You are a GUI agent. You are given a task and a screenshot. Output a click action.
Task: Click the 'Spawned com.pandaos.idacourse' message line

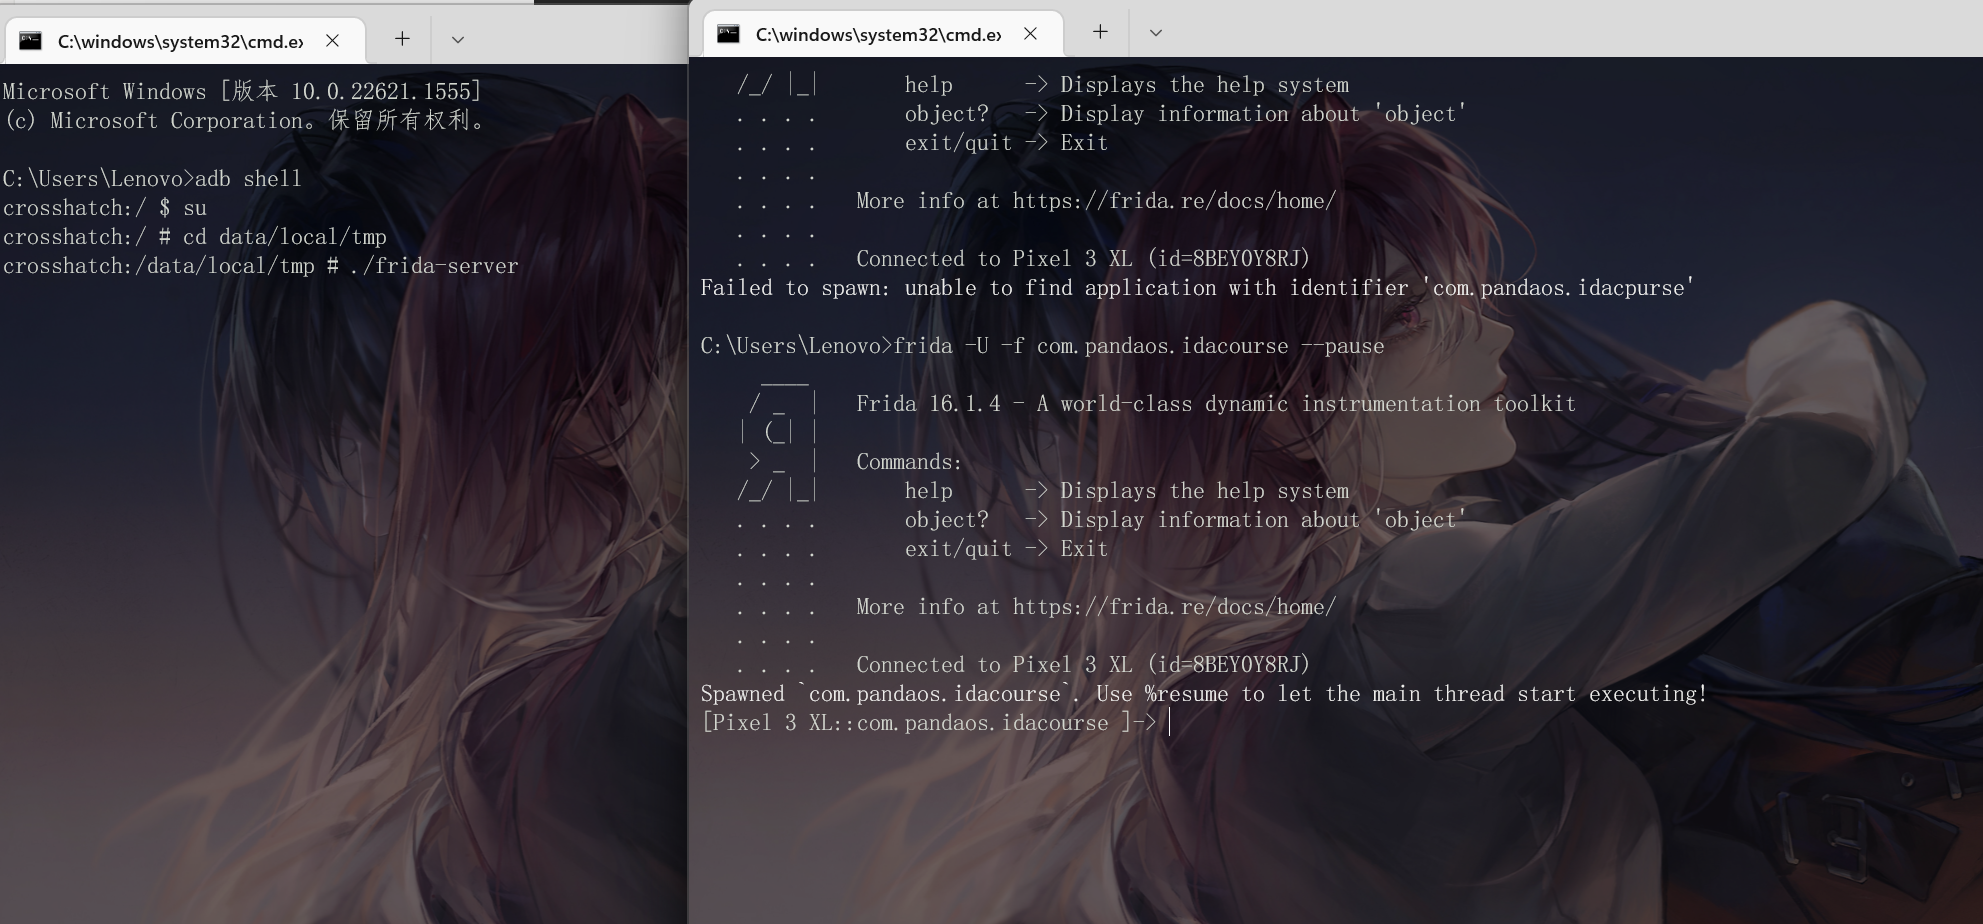pyautogui.click(x=1204, y=694)
